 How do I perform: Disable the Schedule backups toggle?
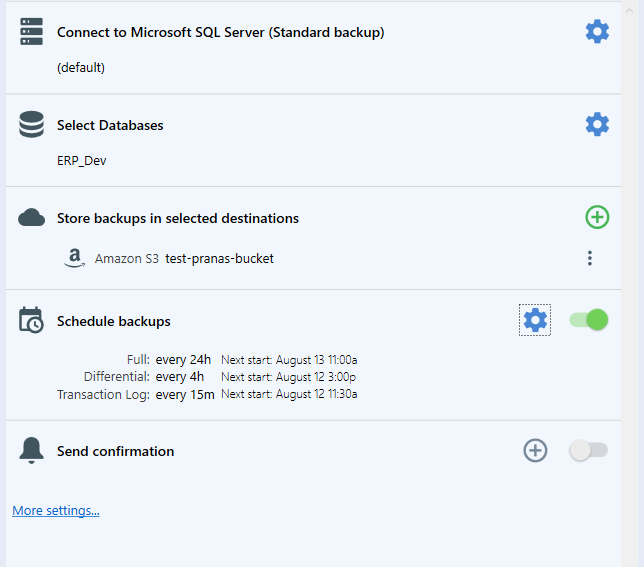[x=589, y=320]
